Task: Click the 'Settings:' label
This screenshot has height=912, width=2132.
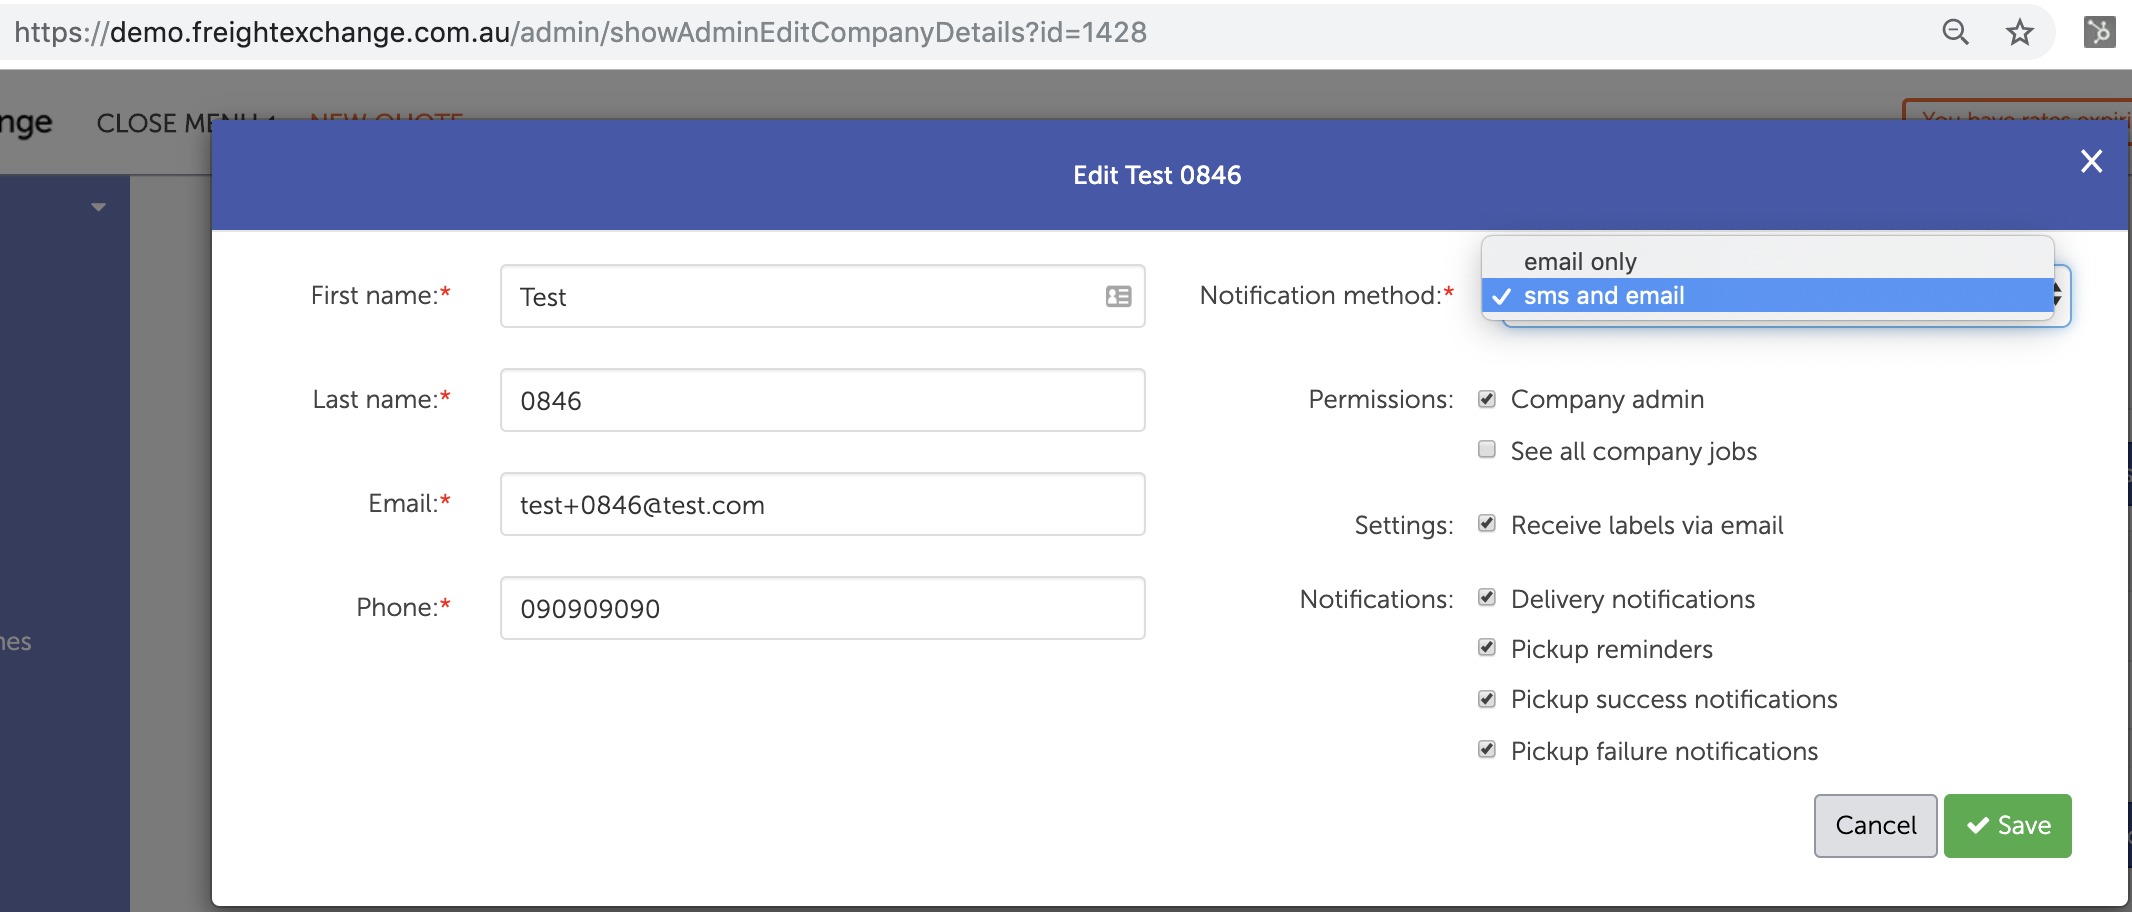Action: (x=1403, y=525)
